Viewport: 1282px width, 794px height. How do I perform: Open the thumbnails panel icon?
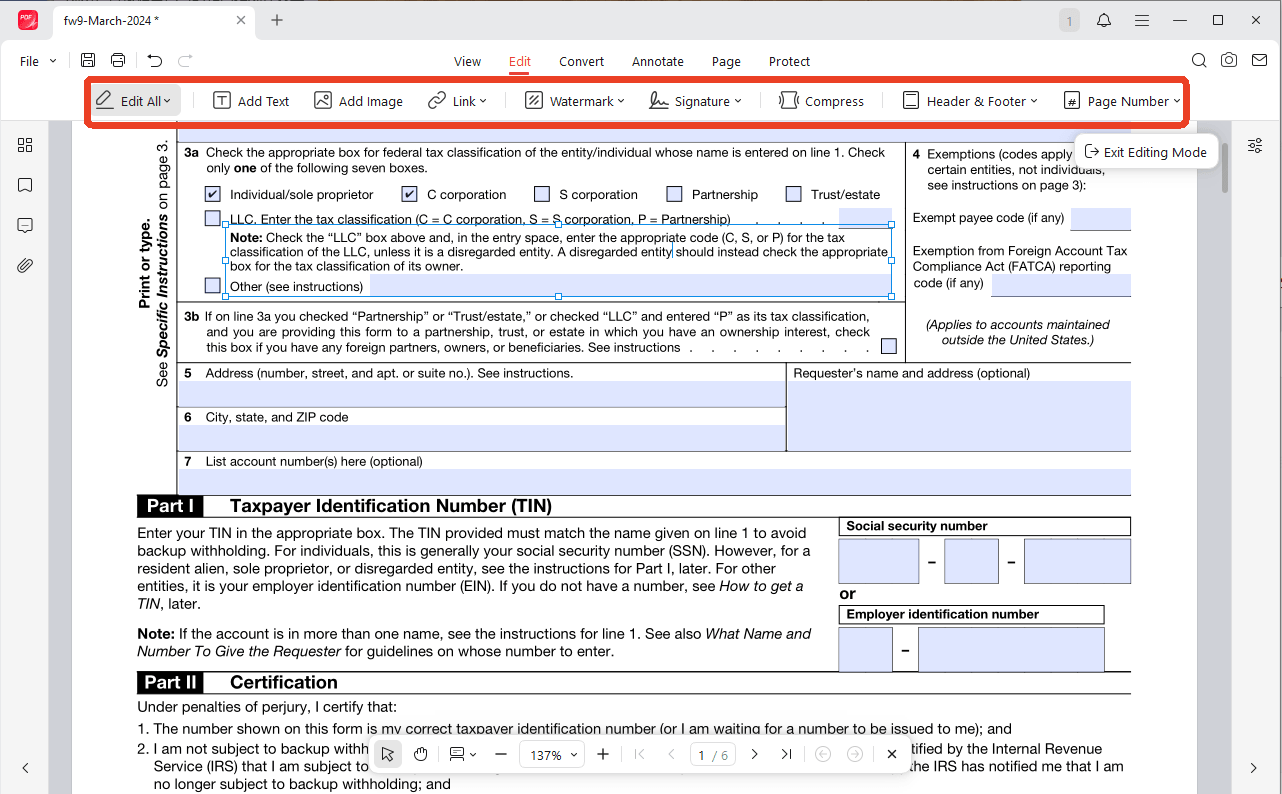point(25,145)
